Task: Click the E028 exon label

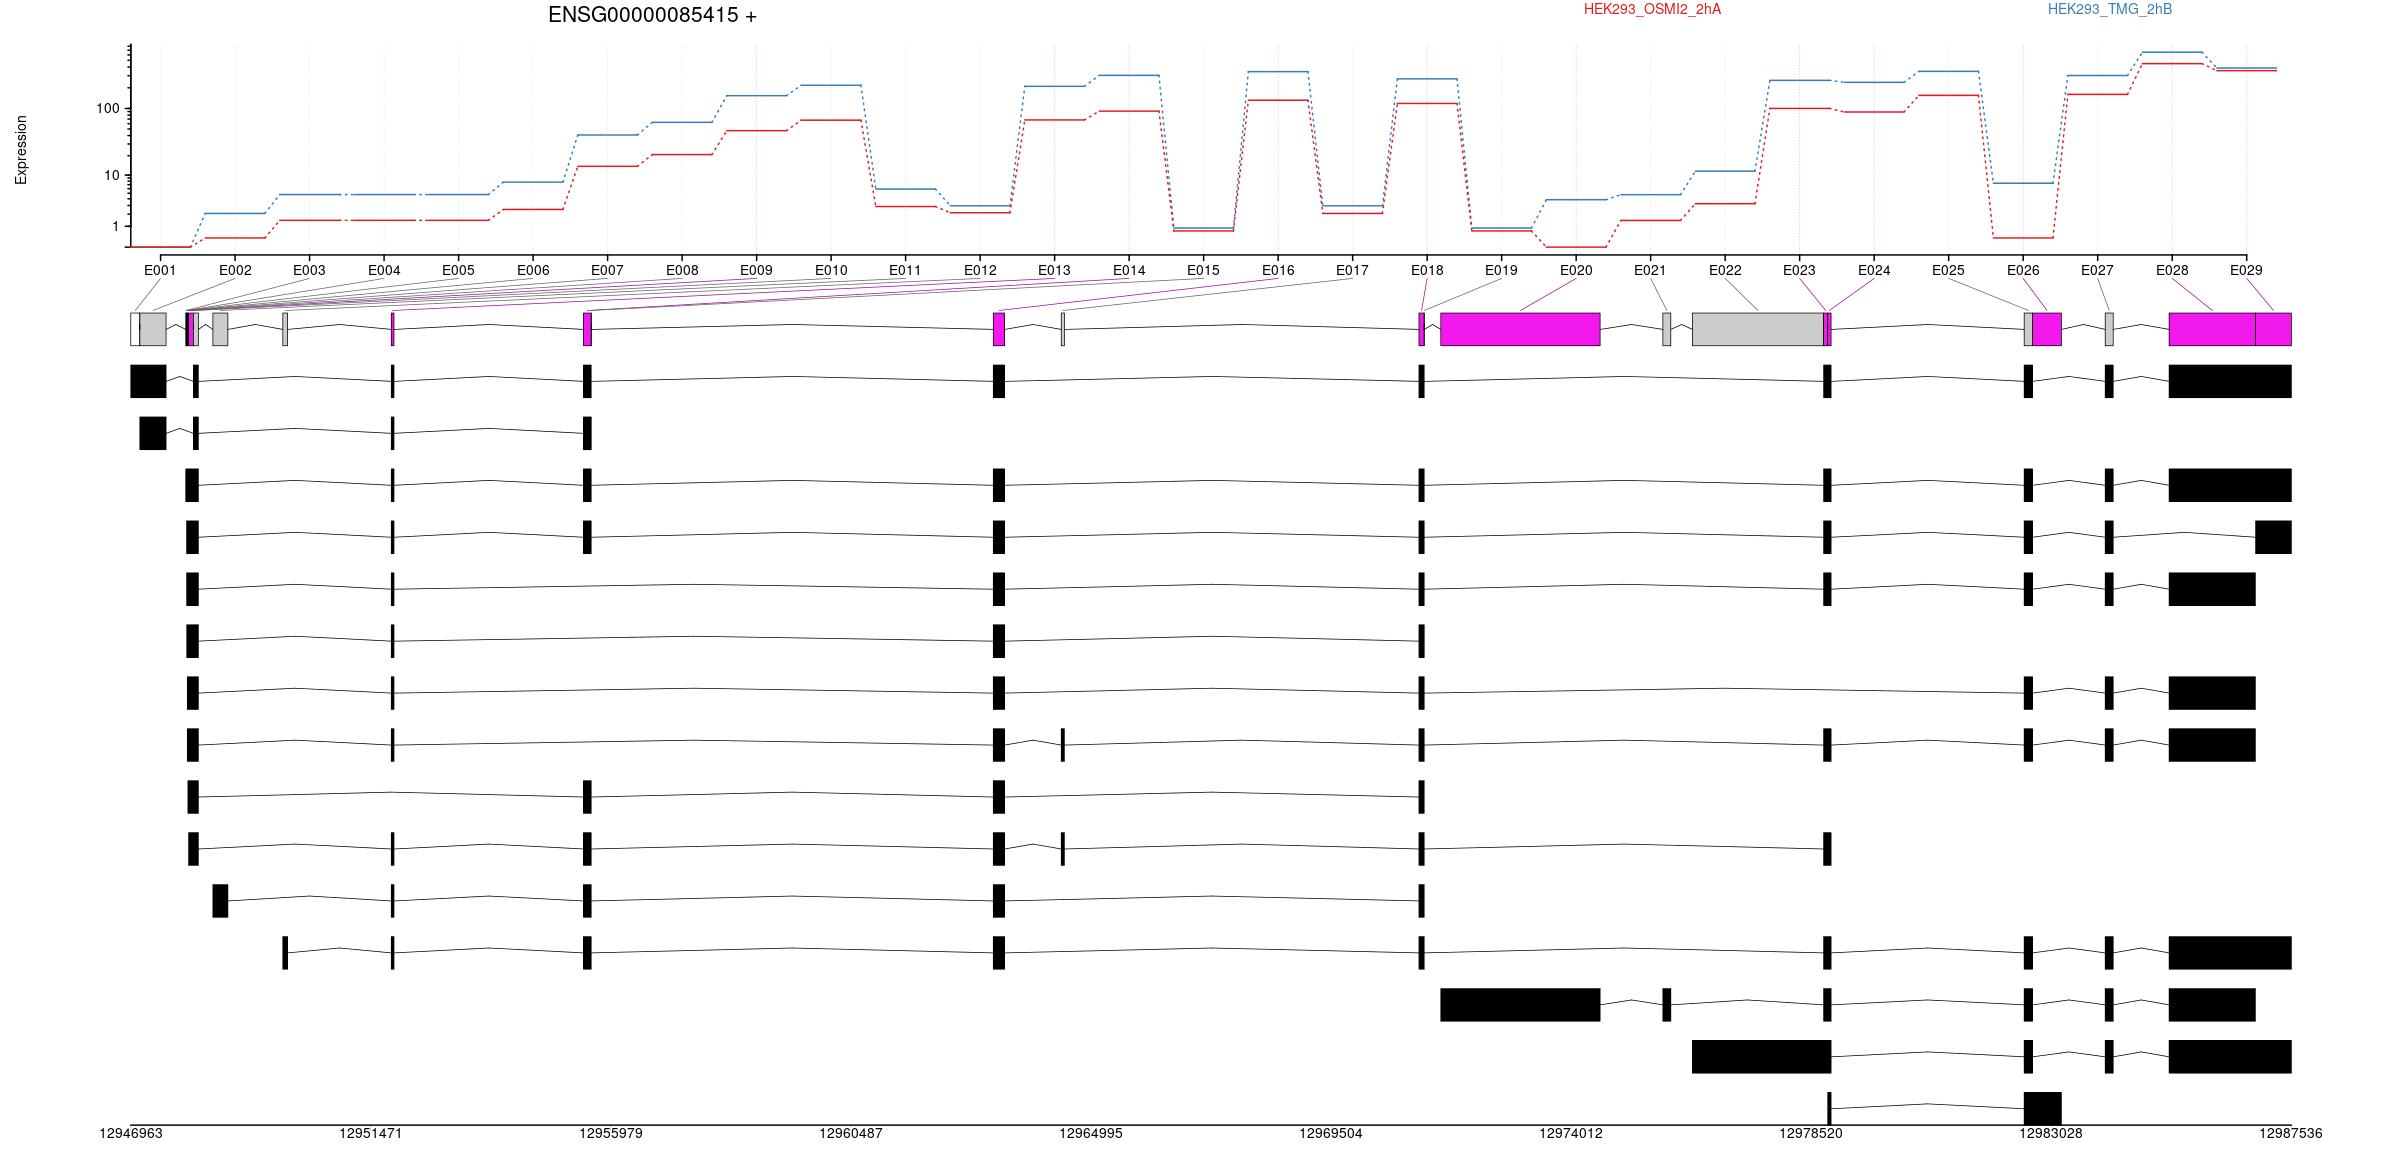Action: (x=2172, y=270)
